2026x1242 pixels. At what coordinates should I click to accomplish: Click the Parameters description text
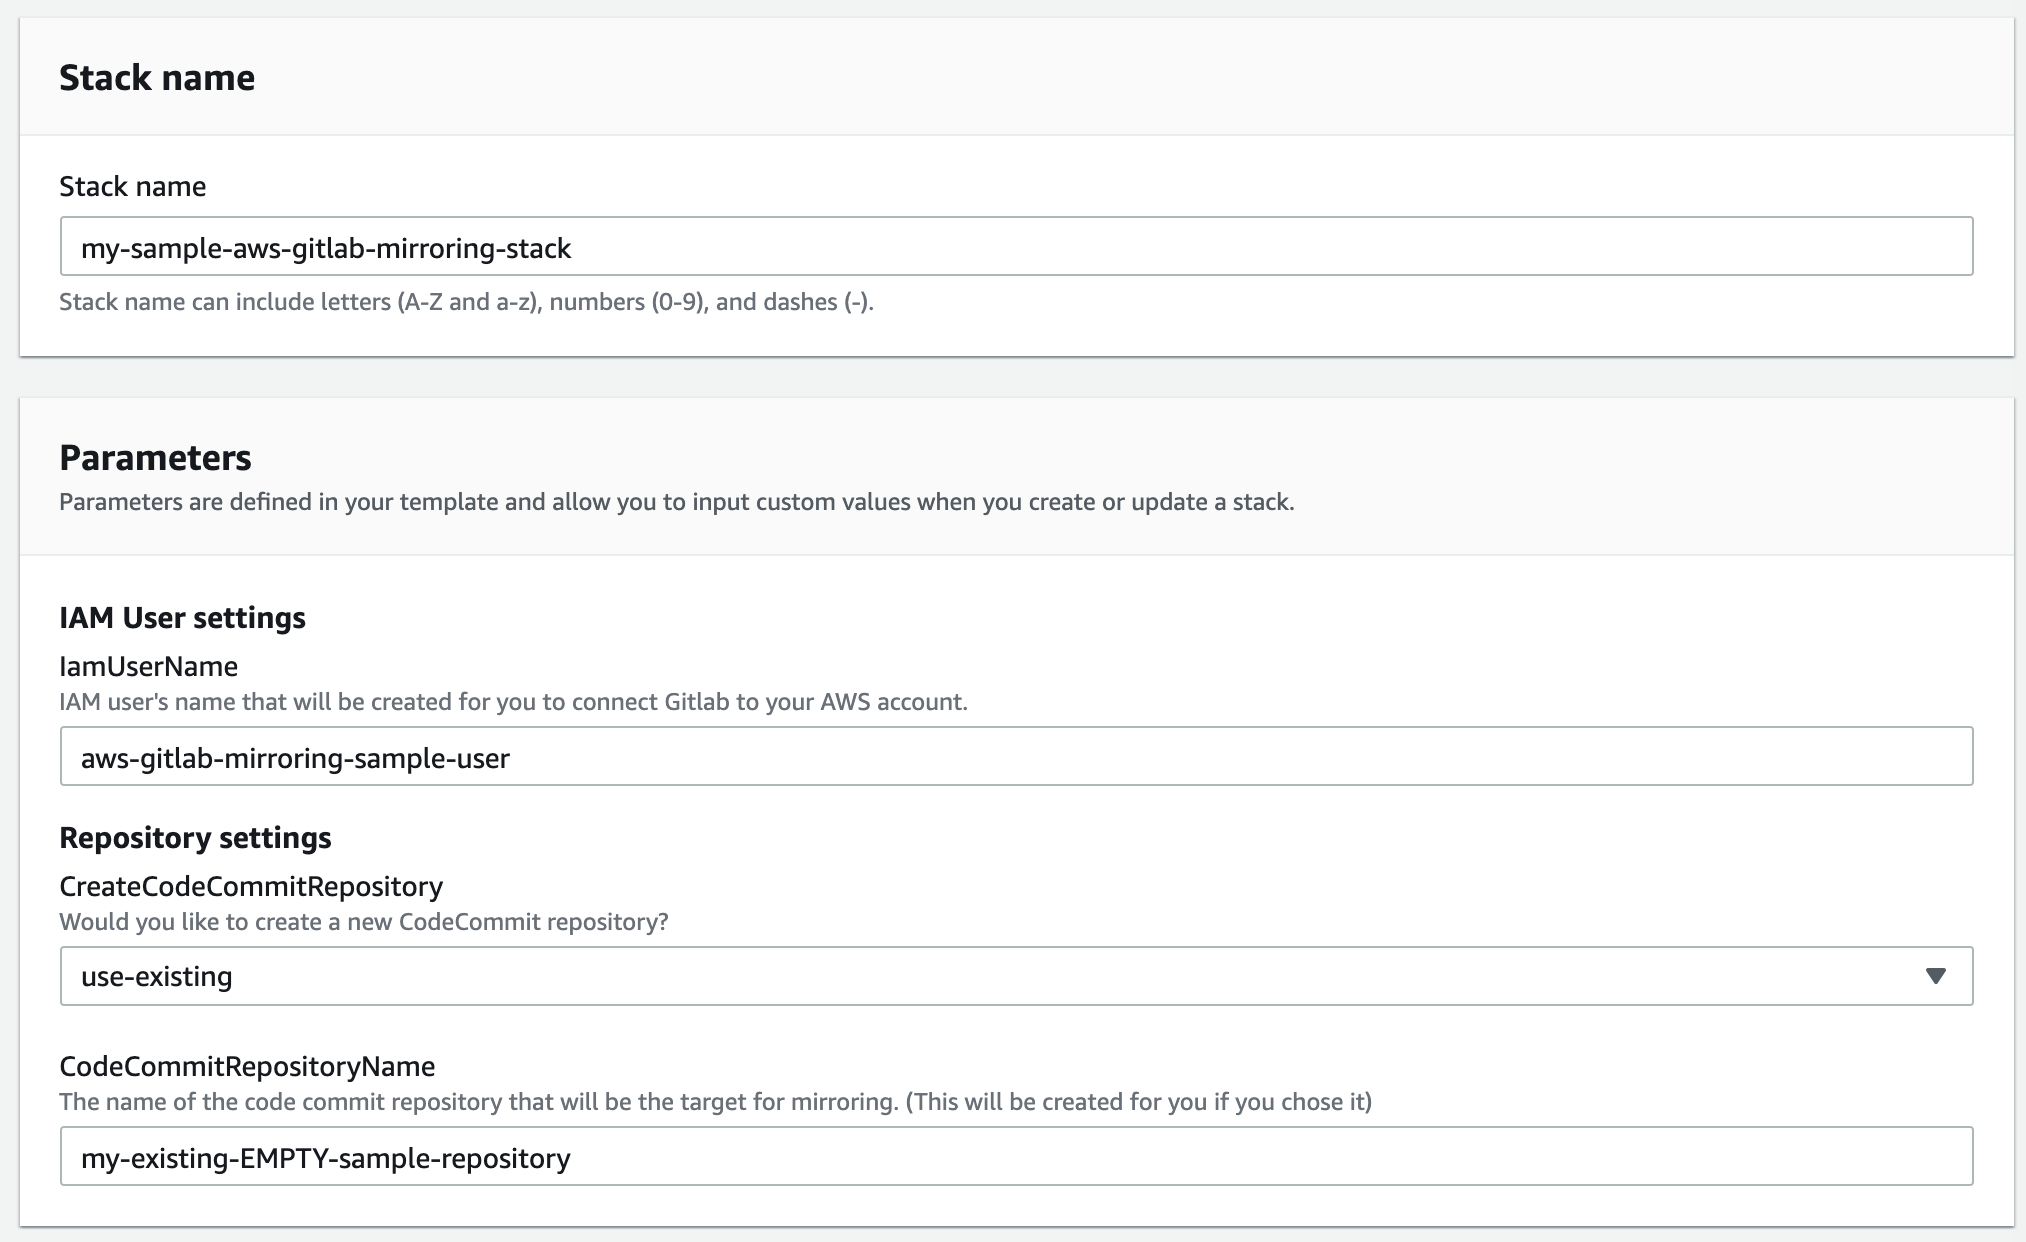coord(676,502)
